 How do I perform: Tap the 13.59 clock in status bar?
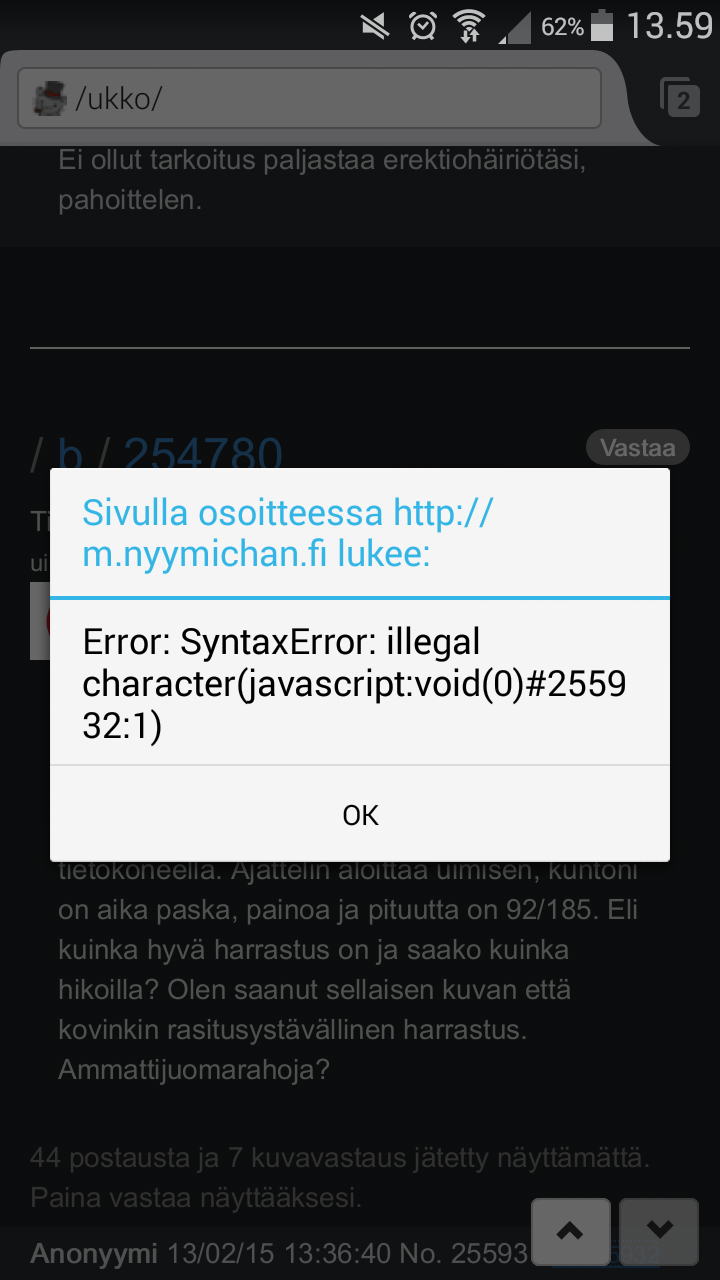click(x=669, y=26)
